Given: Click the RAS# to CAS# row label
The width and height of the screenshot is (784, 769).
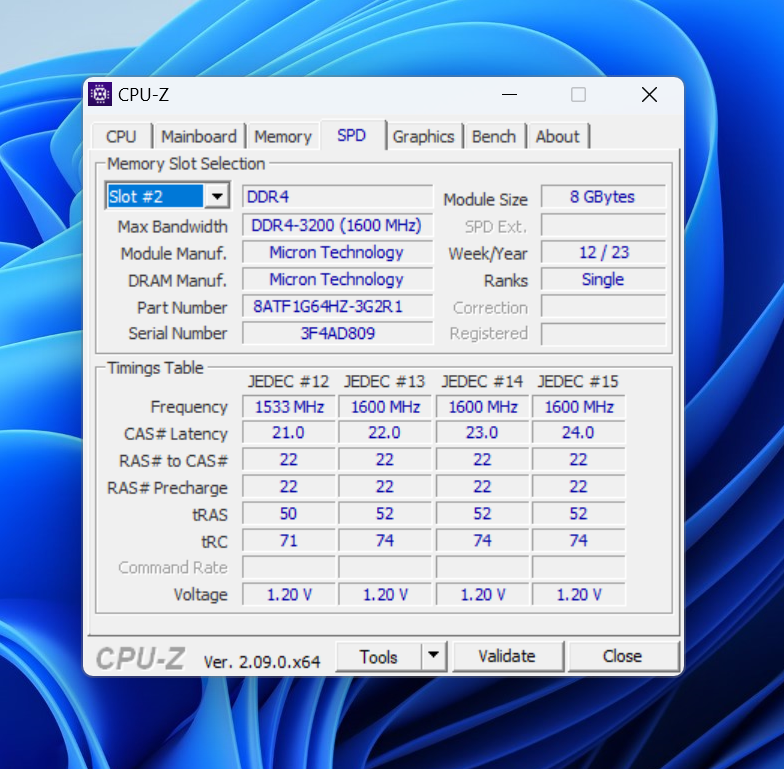Looking at the screenshot, I should point(173,460).
